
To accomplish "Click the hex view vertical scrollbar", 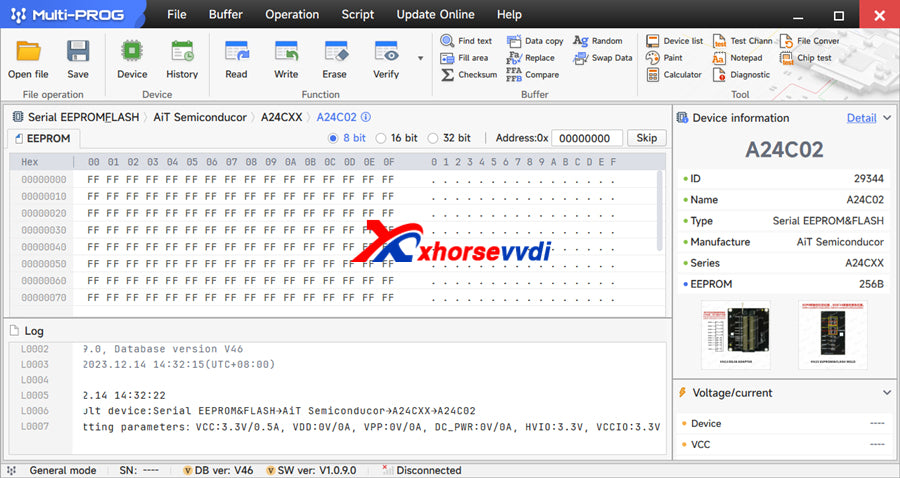I will point(660,211).
